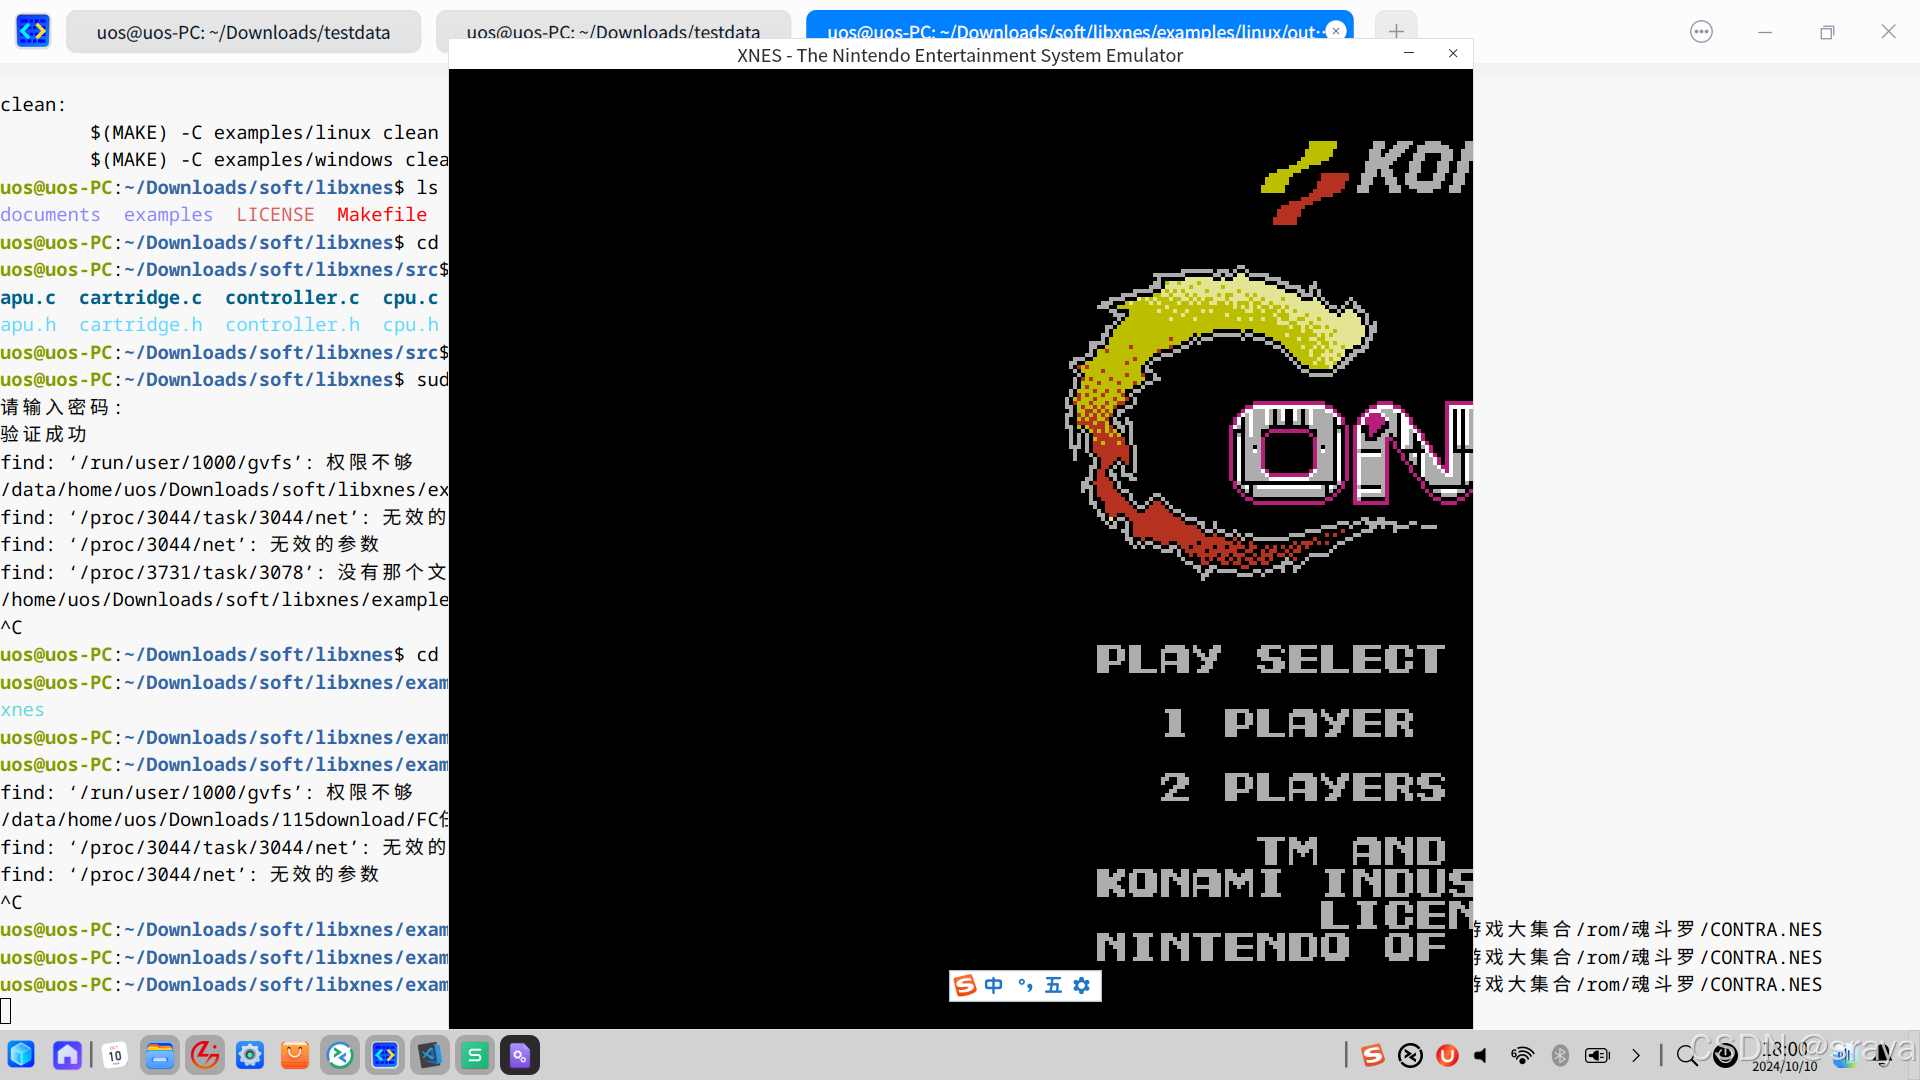Click the volume speaker icon in the tray
The width and height of the screenshot is (1920, 1080).
point(1482,1055)
